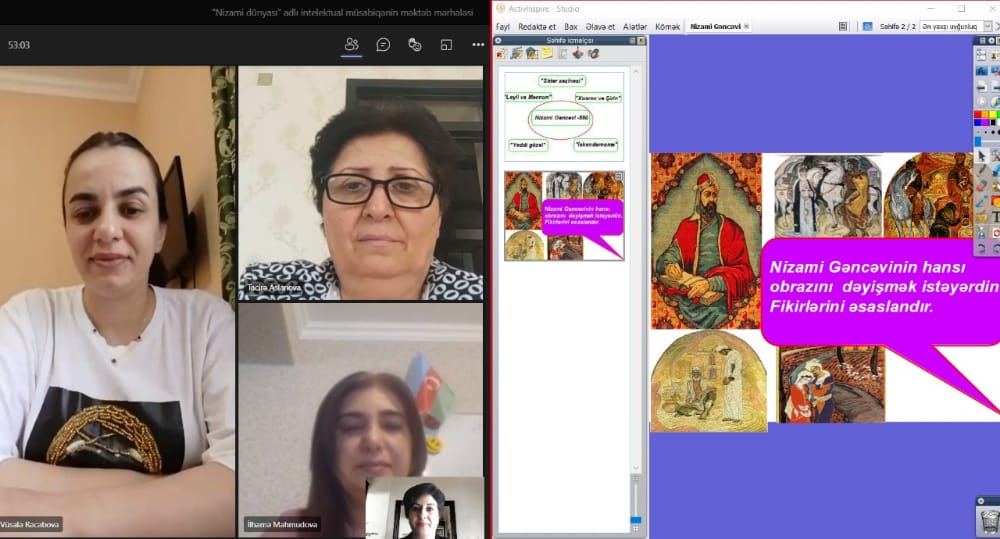Click the Flipchart Trash Can
Viewport: 1000px width, 539px height.
pos(989,522)
